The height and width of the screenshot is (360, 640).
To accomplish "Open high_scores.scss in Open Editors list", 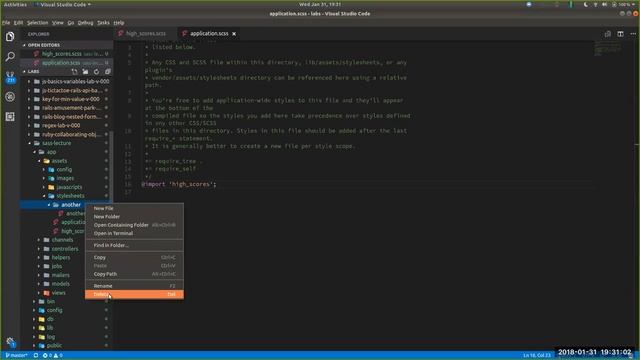I will tap(67, 54).
